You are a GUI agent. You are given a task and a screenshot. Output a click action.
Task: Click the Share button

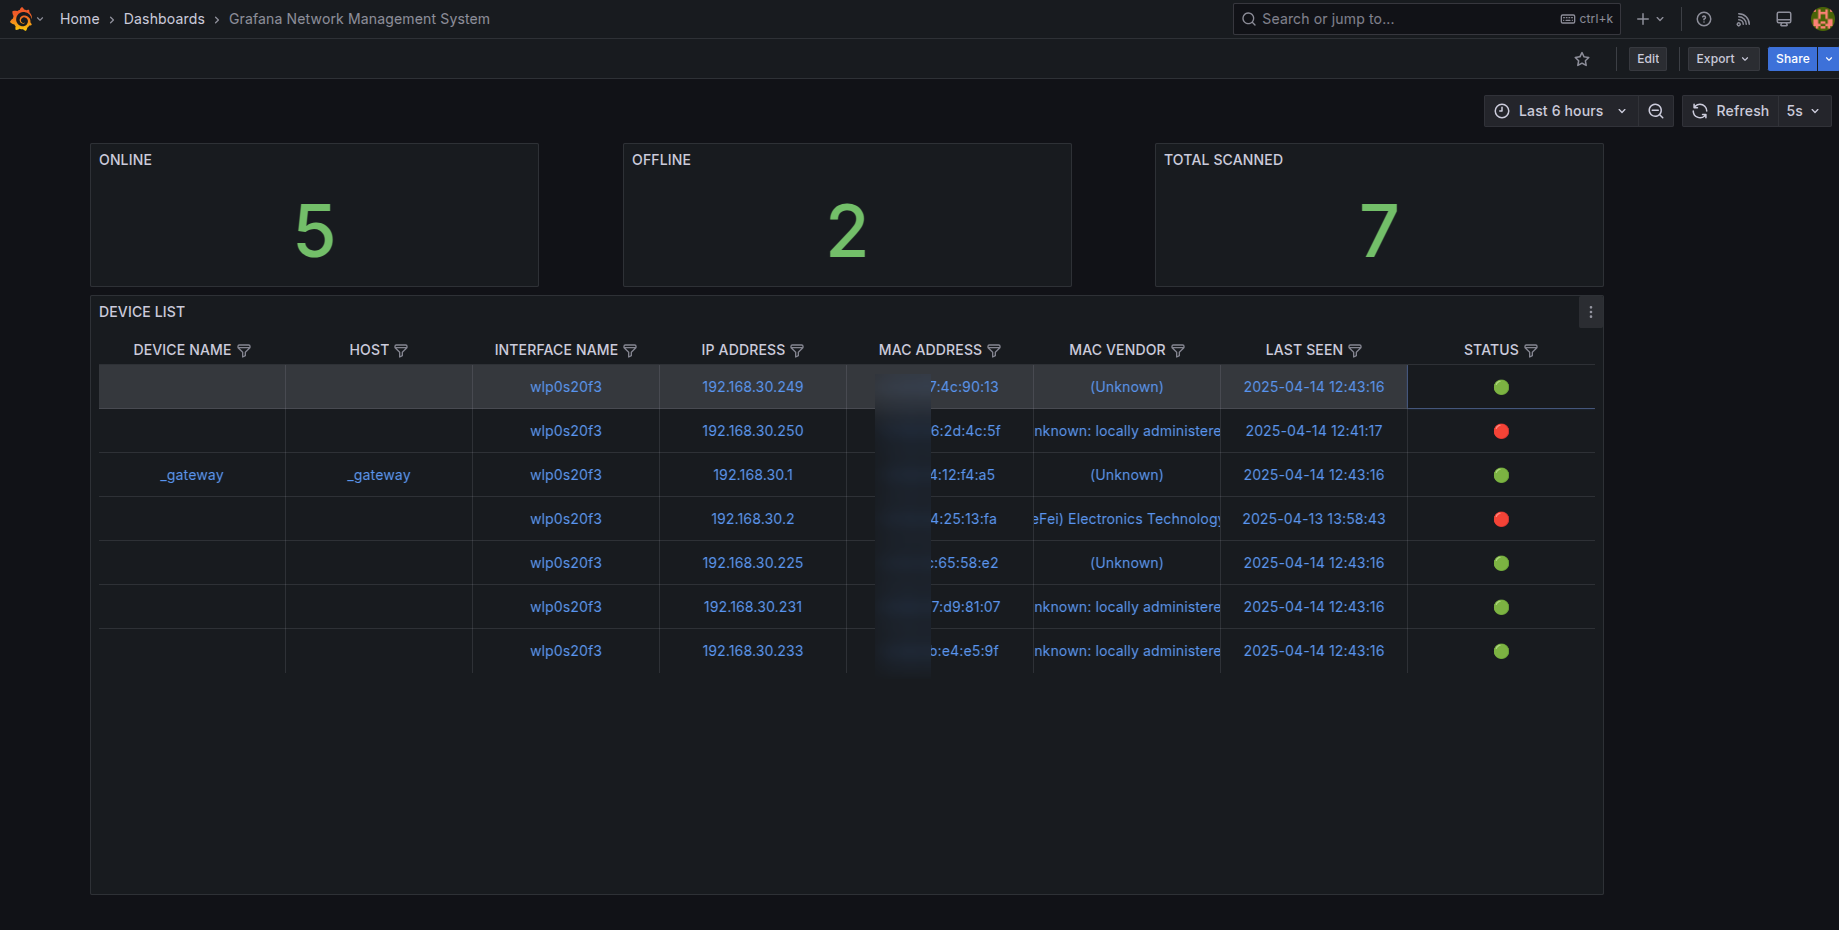pyautogui.click(x=1791, y=58)
